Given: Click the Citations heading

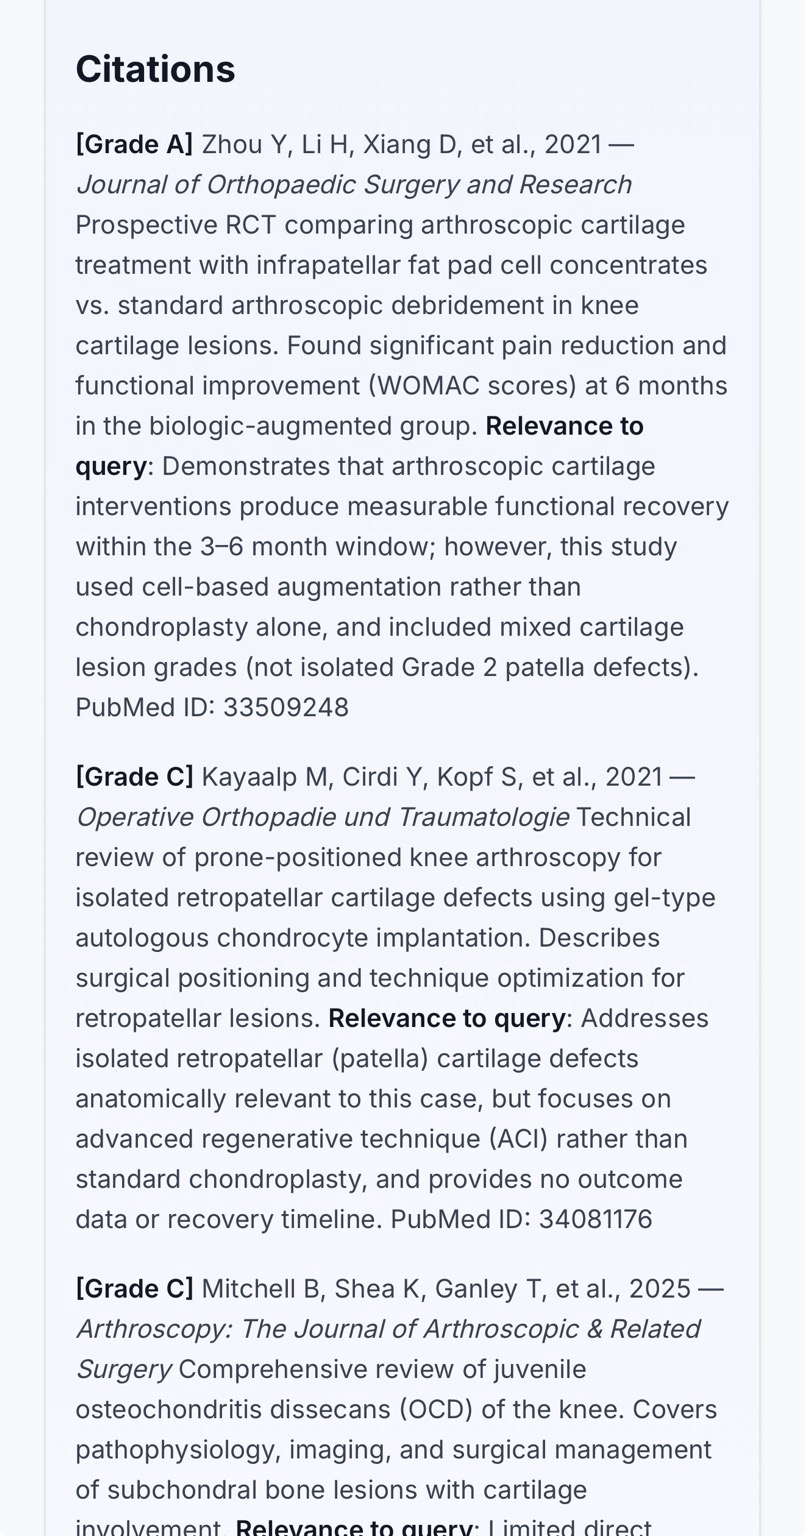Looking at the screenshot, I should tap(155, 69).
